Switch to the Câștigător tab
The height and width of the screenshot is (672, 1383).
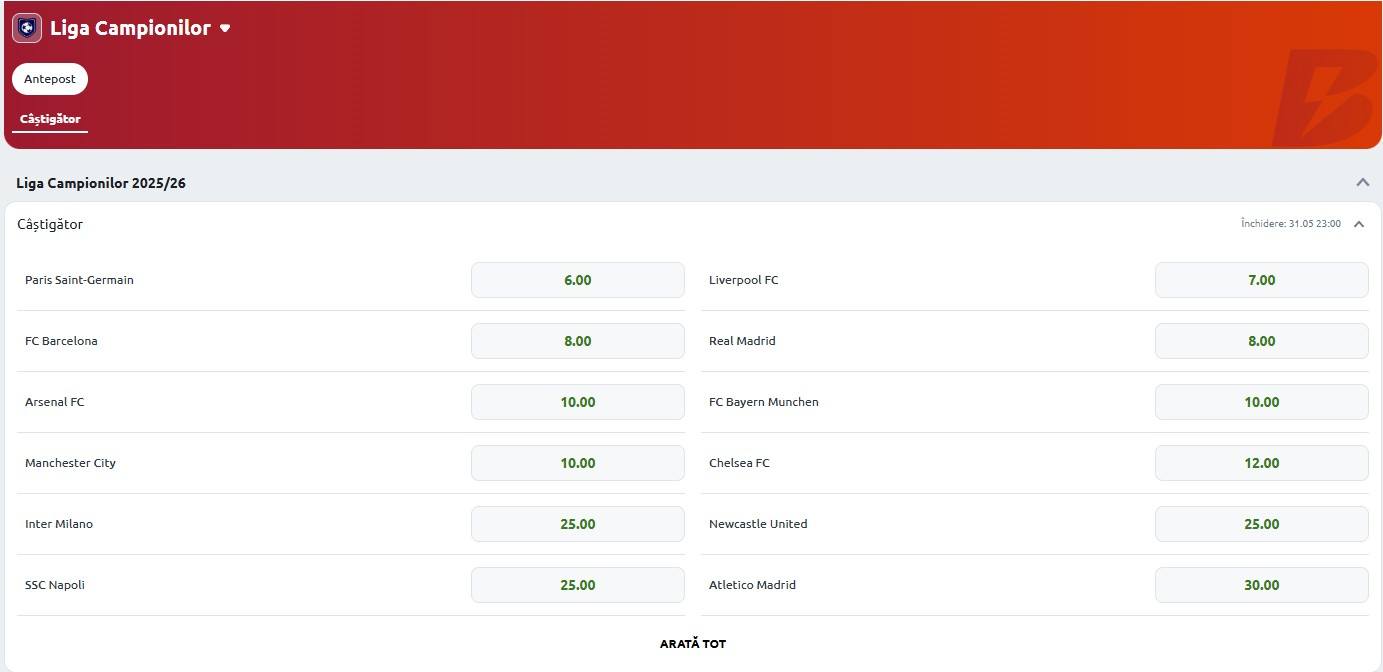point(50,119)
